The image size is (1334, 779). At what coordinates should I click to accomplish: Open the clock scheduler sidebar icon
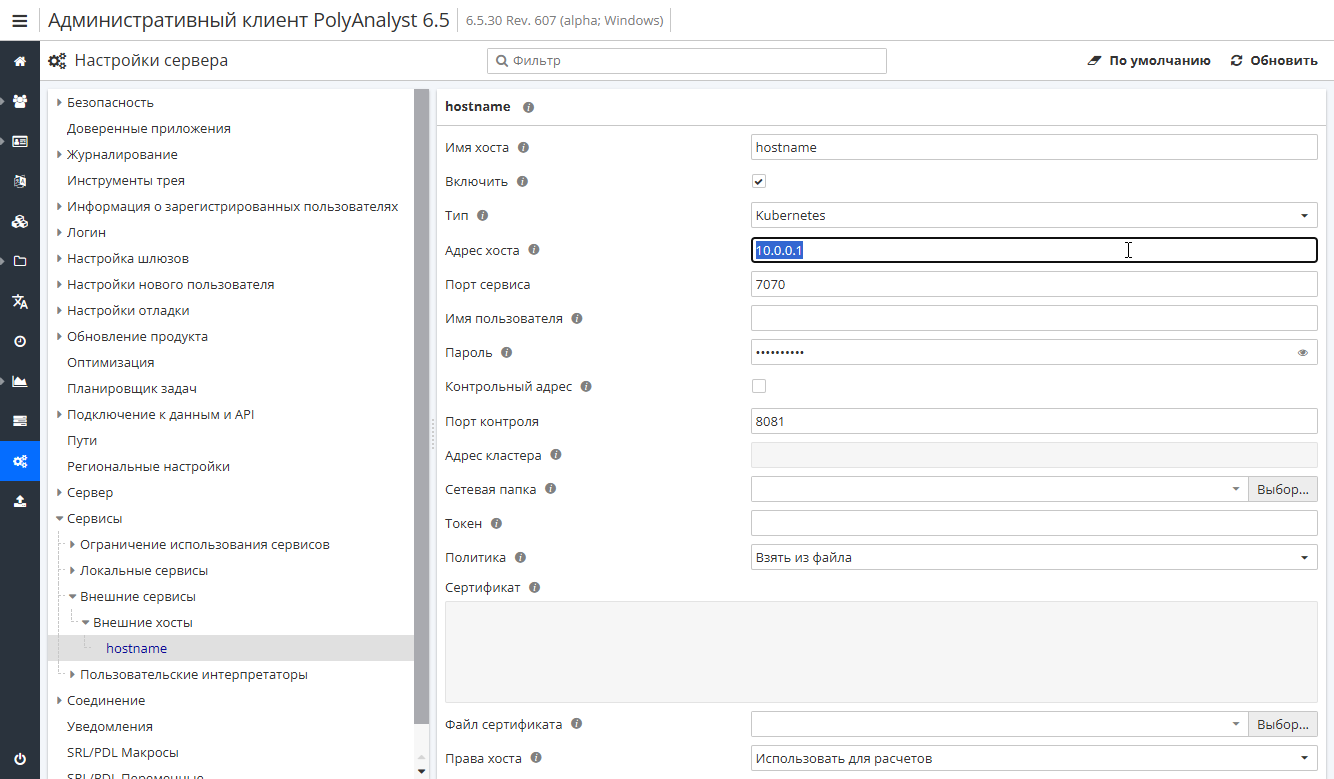pyautogui.click(x=20, y=341)
